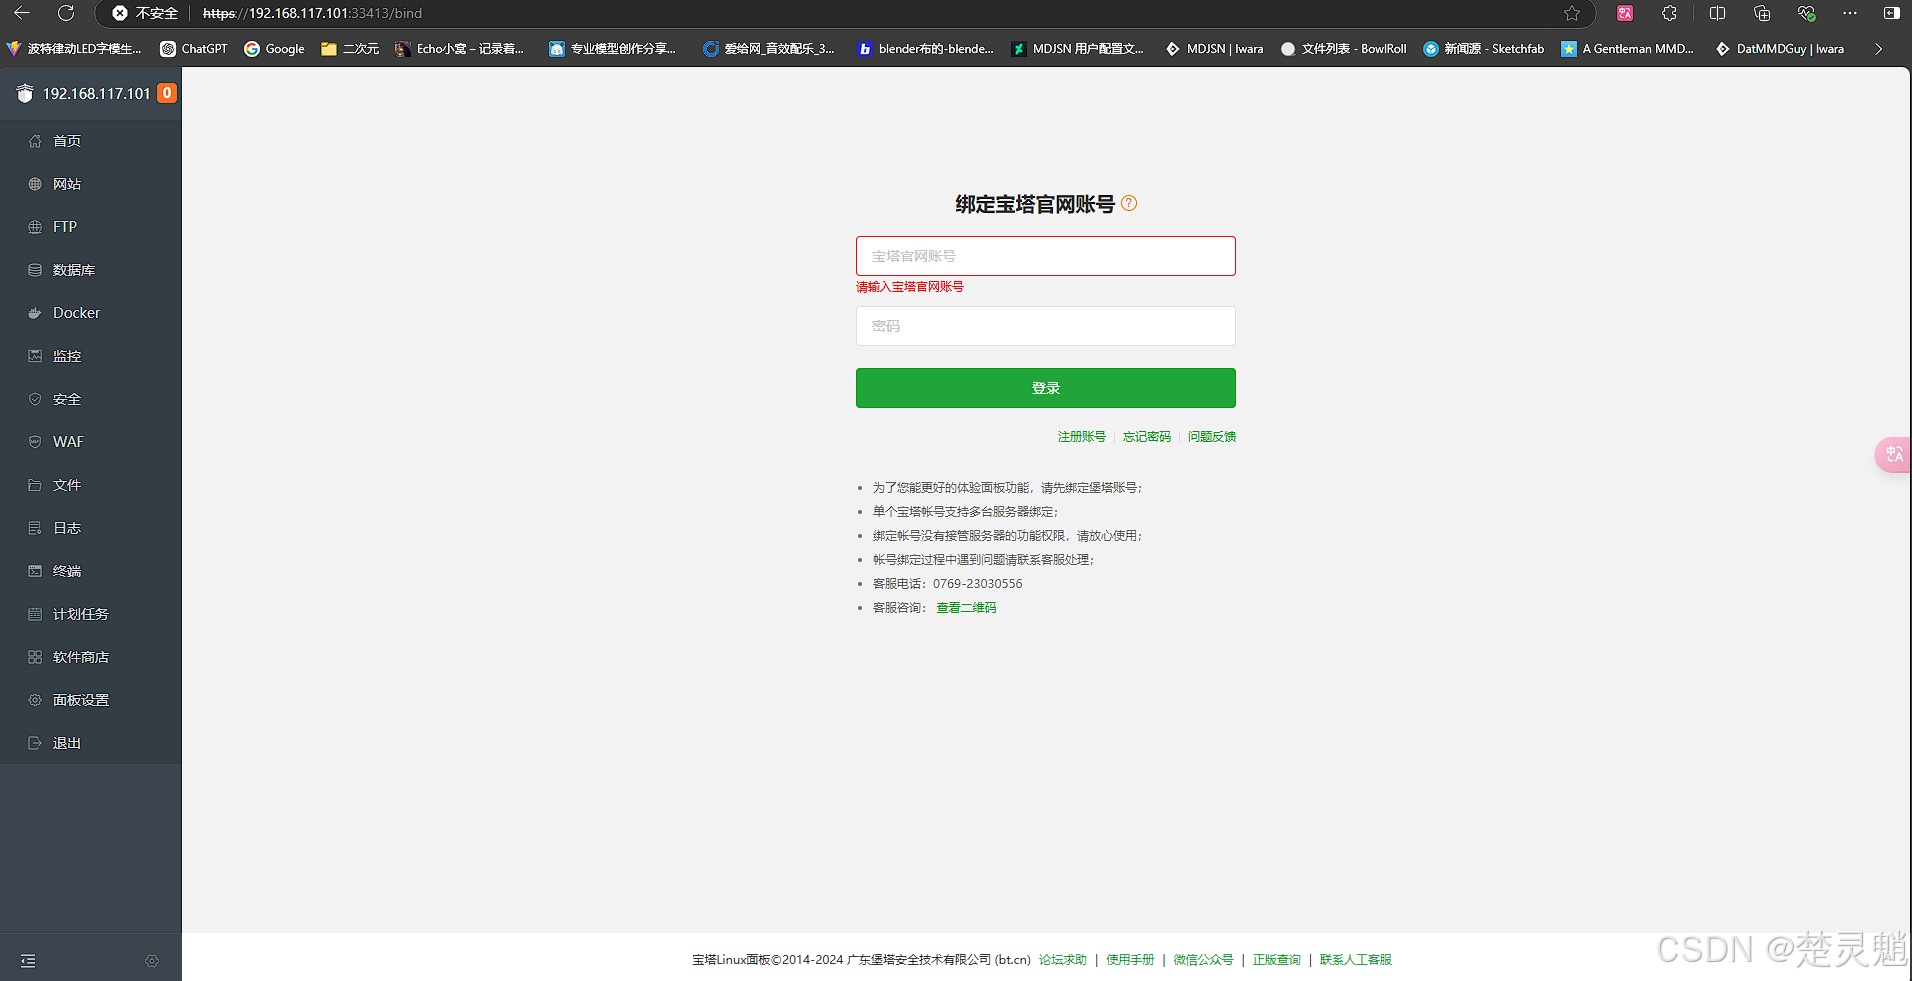Click the orange notification badge 0
1912x981 pixels.
(167, 93)
